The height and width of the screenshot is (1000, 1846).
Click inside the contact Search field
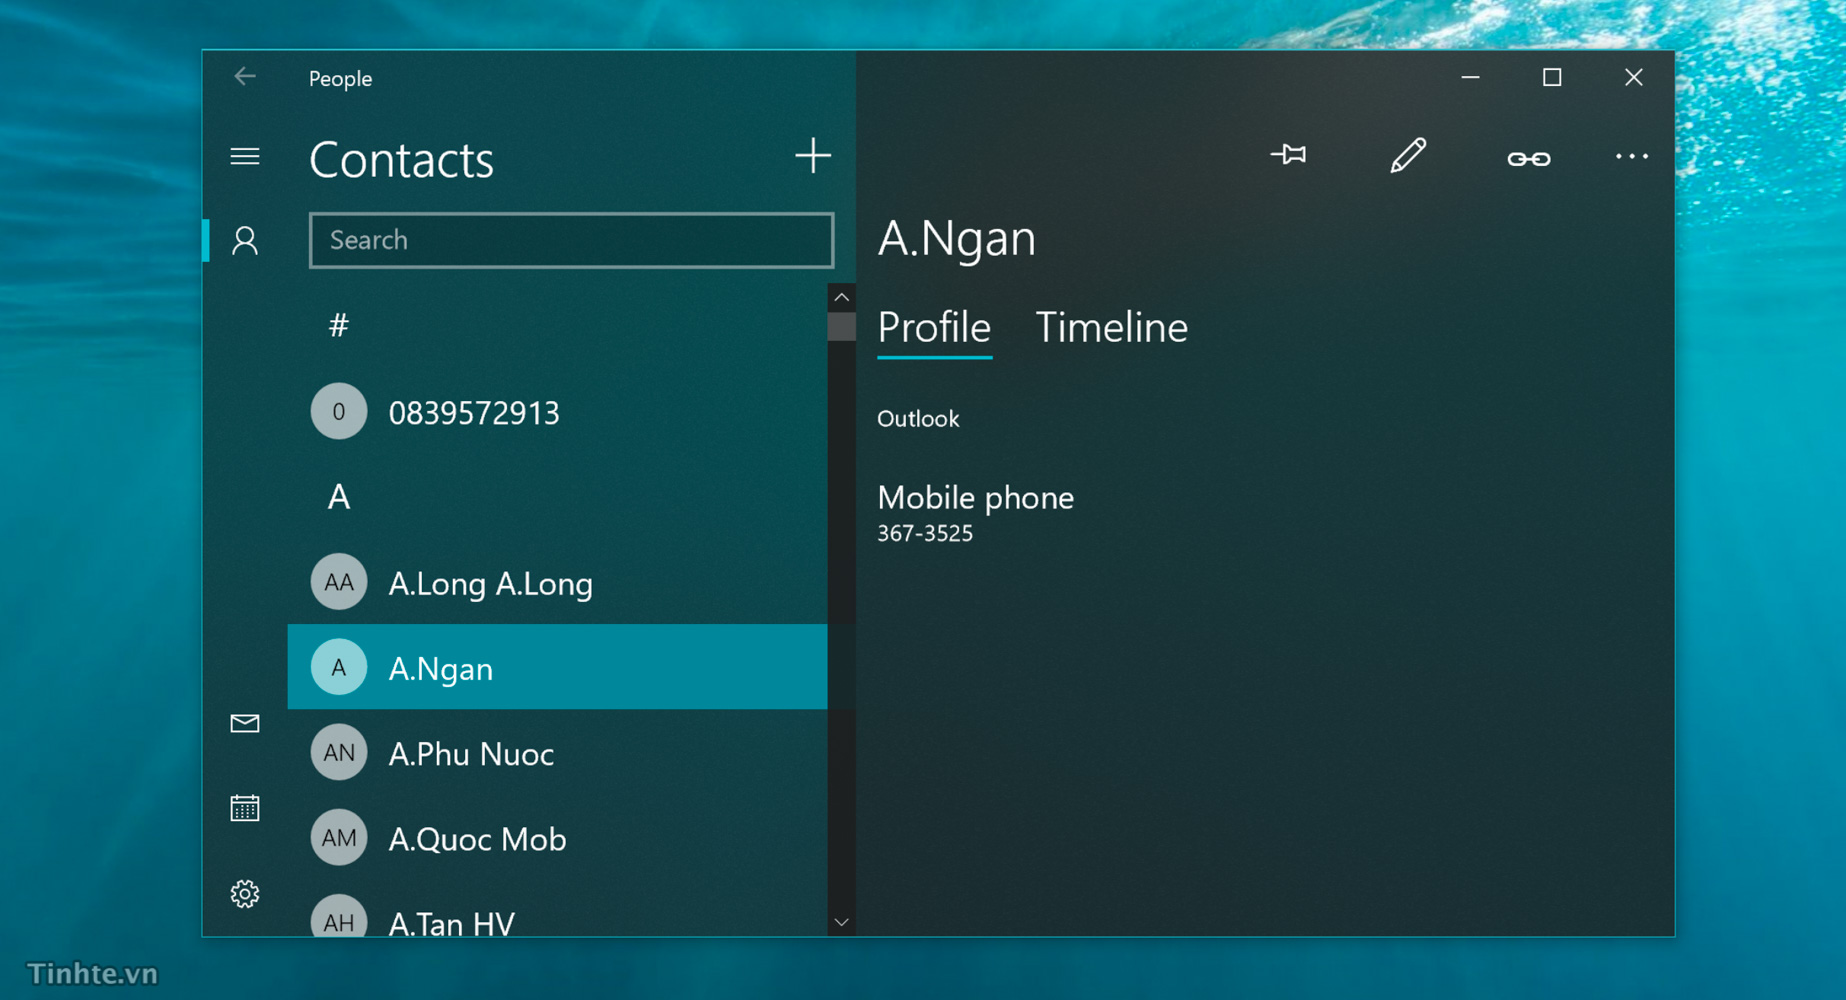pyautogui.click(x=571, y=240)
